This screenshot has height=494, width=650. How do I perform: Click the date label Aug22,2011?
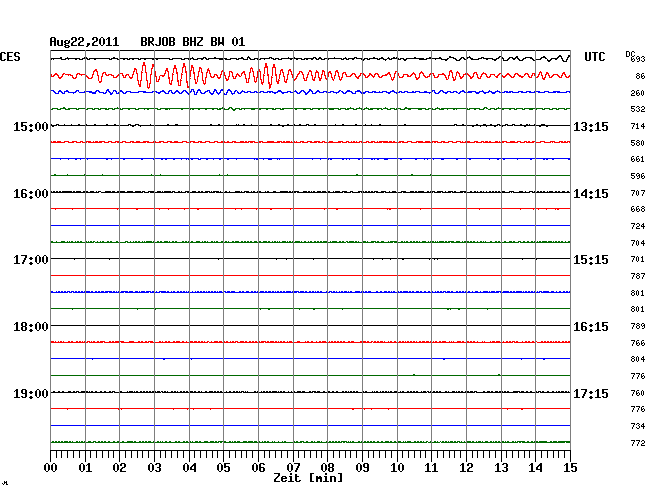pos(84,42)
